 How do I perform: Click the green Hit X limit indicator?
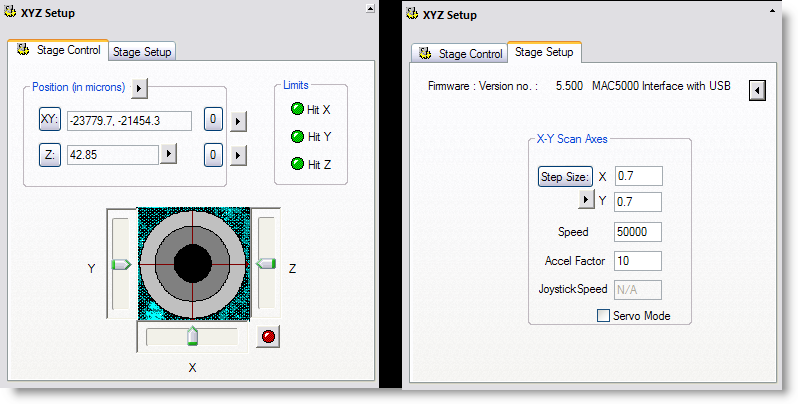click(297, 109)
